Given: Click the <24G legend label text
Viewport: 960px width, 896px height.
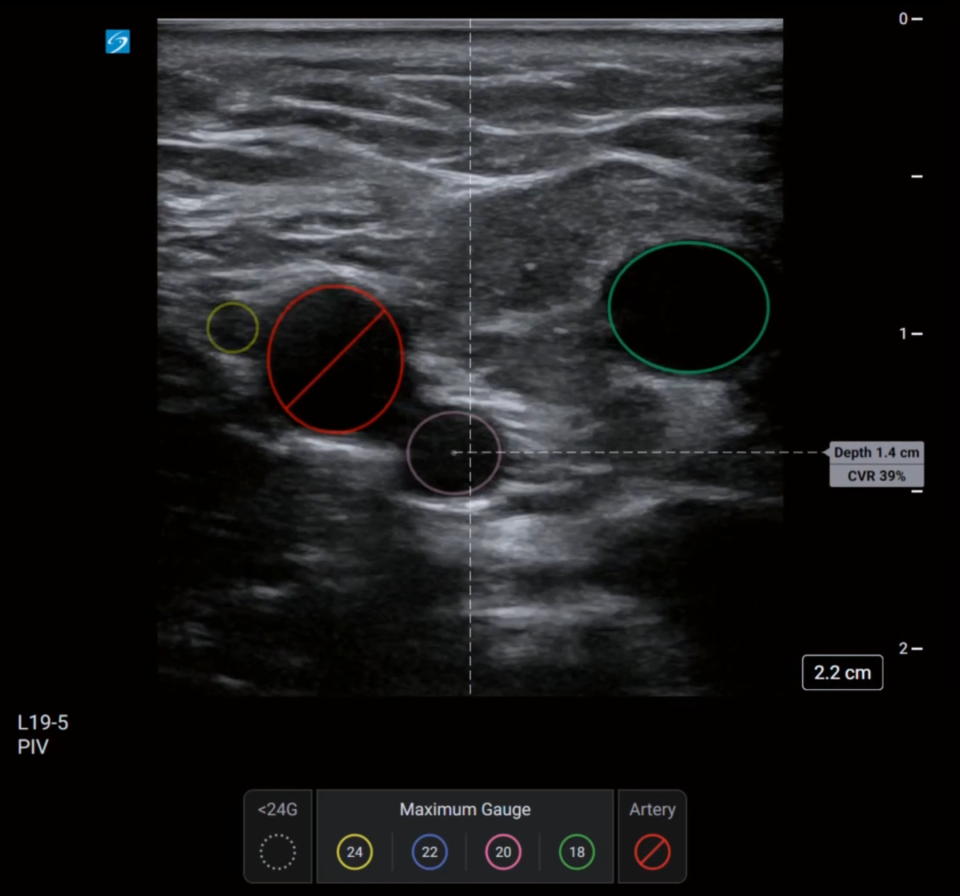Looking at the screenshot, I should (x=277, y=810).
